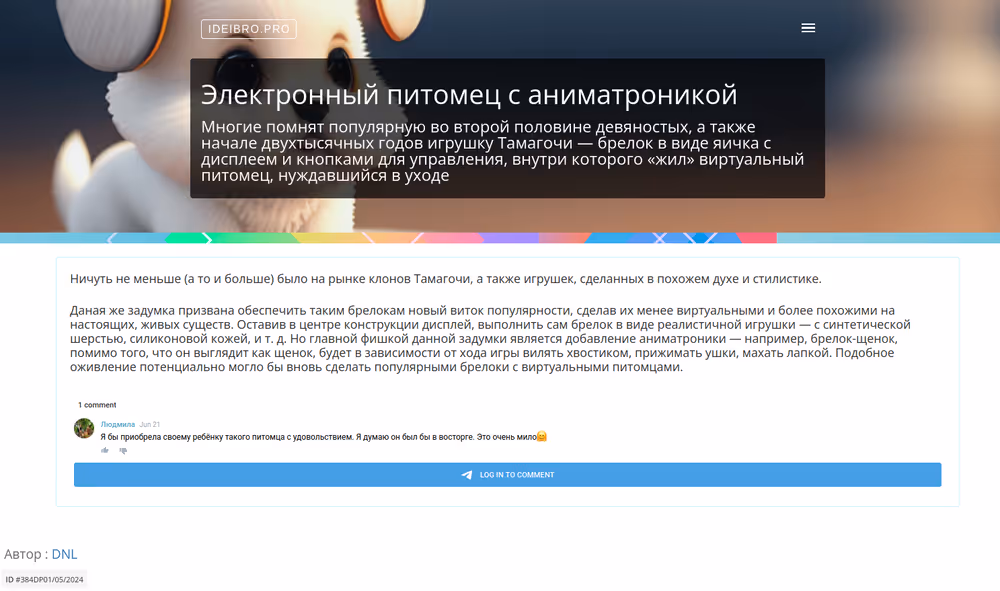Like Людмила's comment with thumbs up
The image size is (1000, 591).
pos(105,451)
